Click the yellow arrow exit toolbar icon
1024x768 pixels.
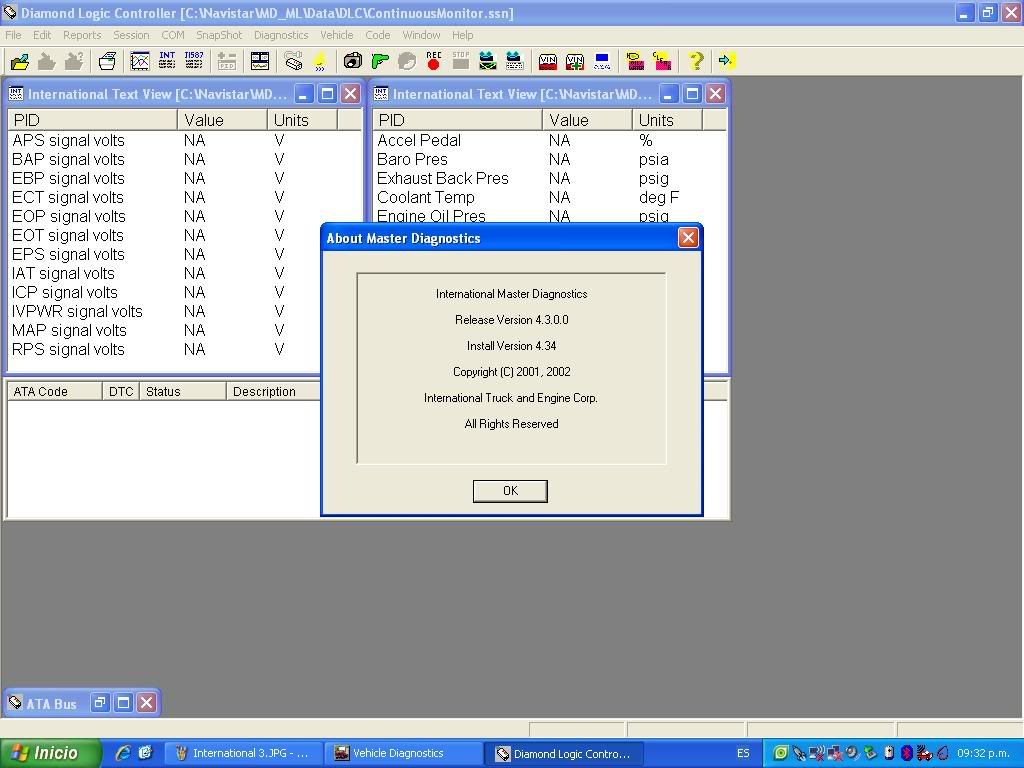[x=726, y=61]
